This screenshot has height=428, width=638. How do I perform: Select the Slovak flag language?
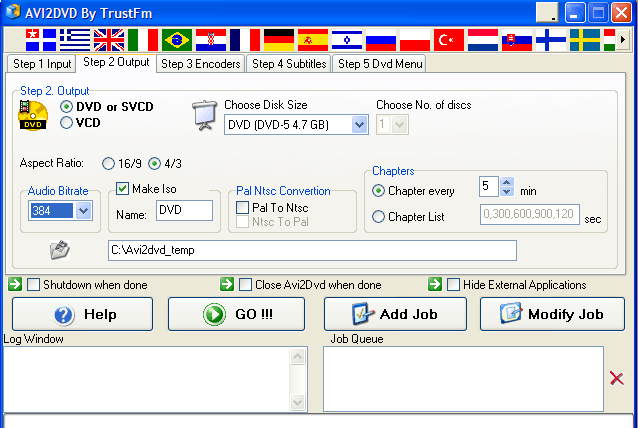[x=517, y=40]
